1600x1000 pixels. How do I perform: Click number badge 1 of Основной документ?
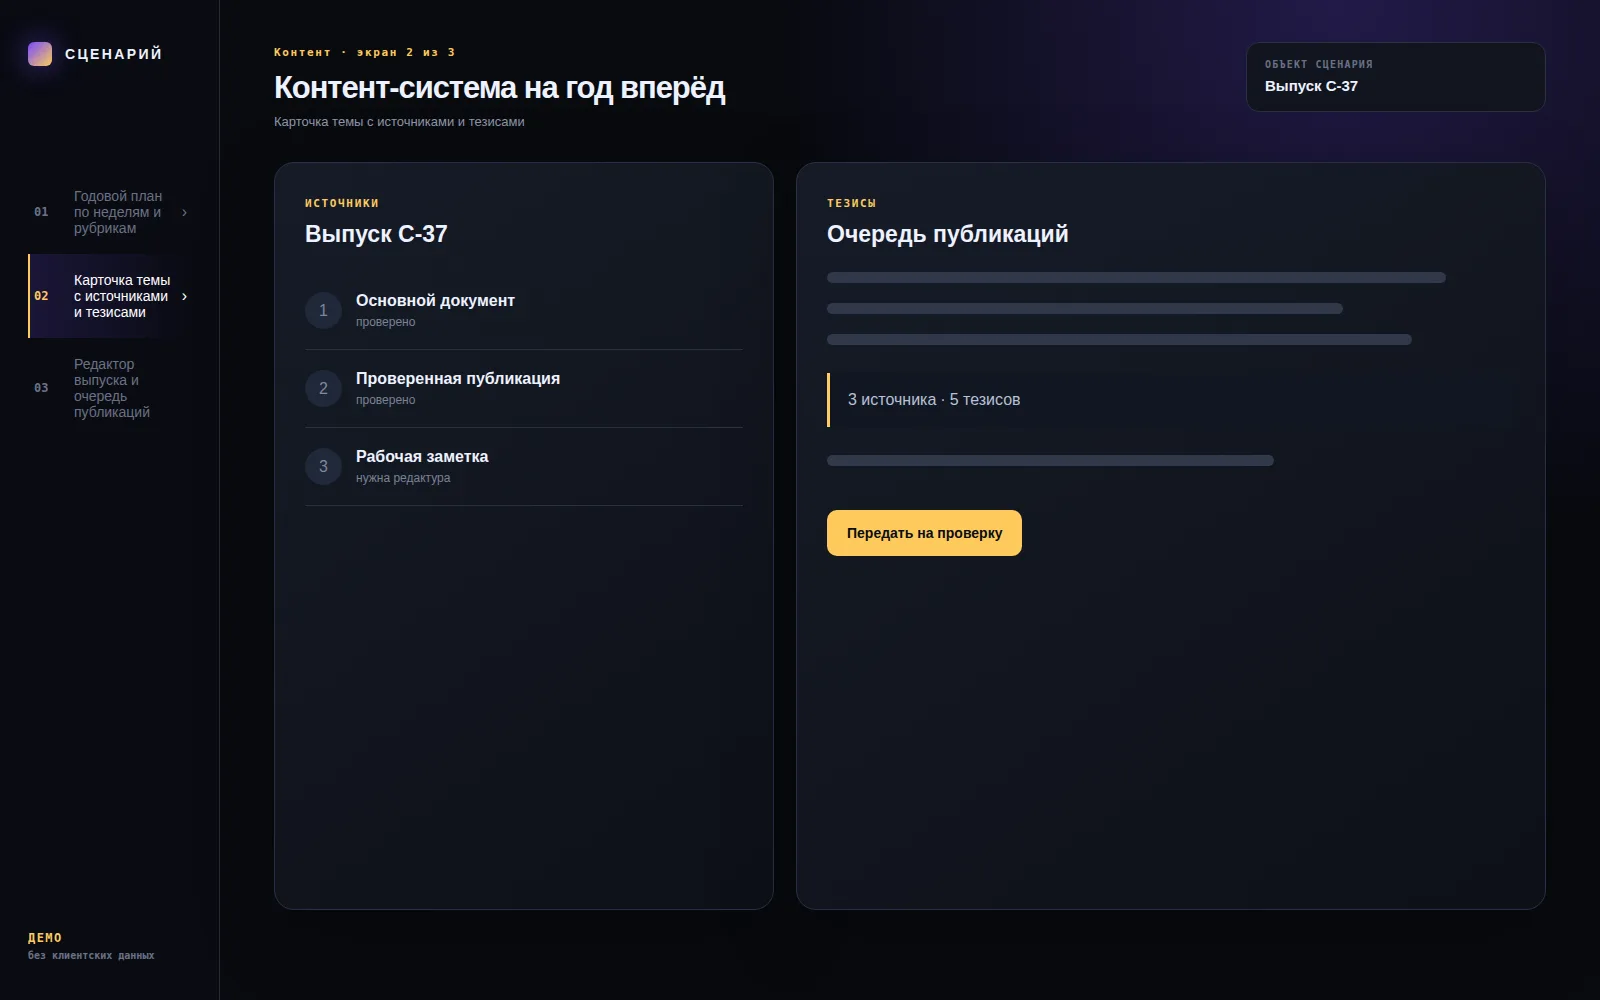323,311
